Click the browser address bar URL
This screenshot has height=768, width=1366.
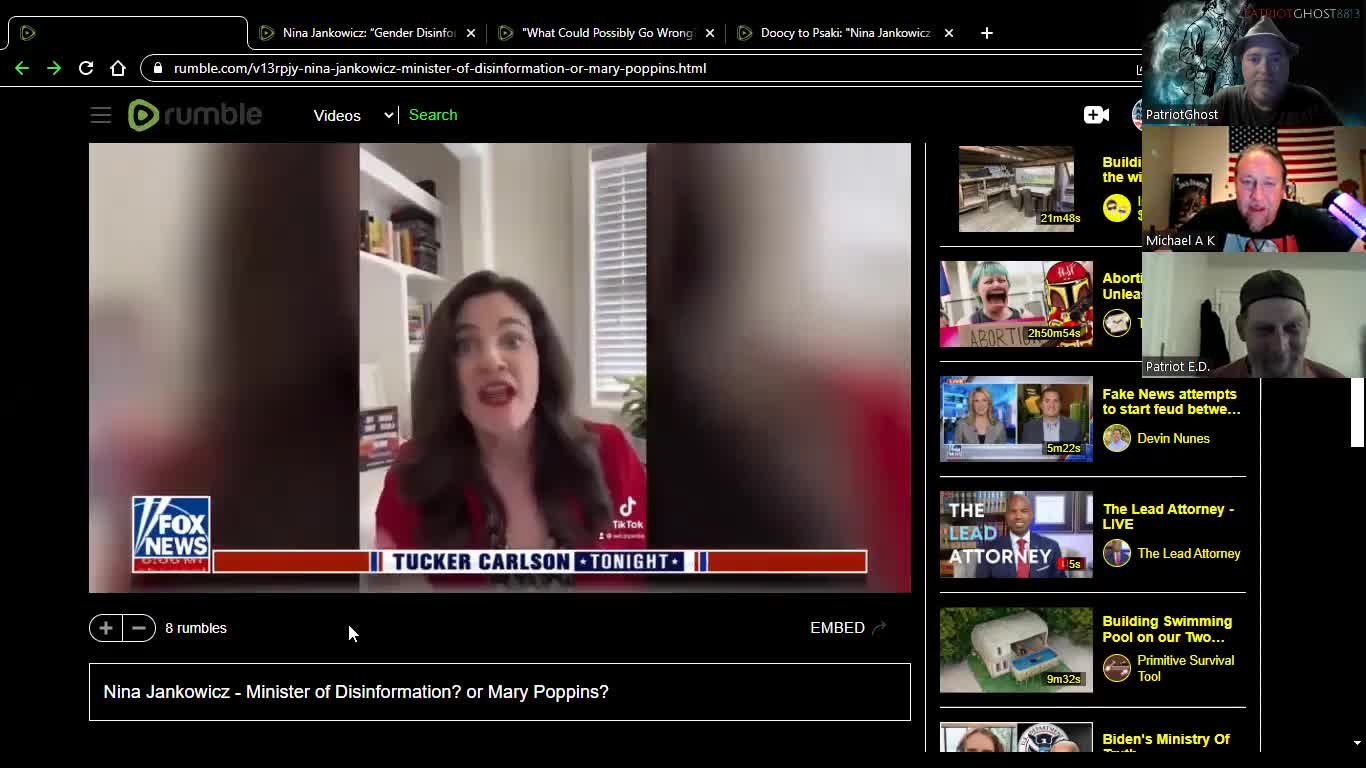tap(440, 68)
